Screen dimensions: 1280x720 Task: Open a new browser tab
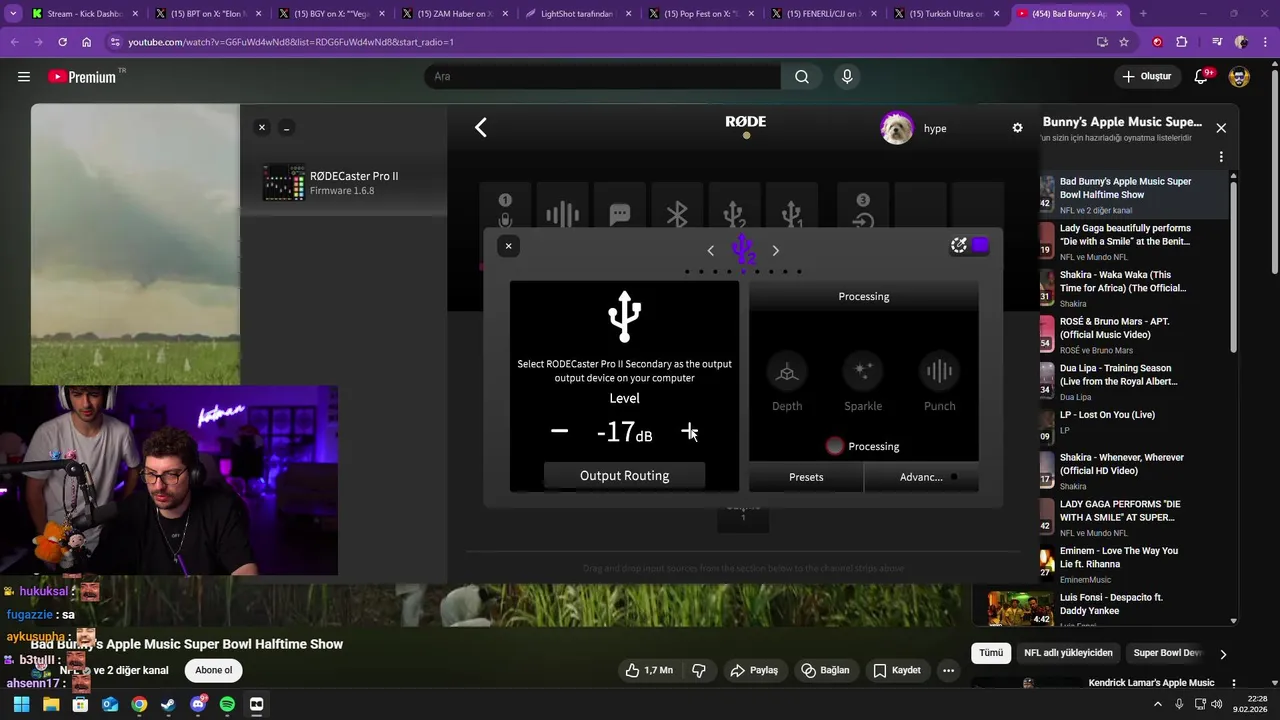[1143, 14]
